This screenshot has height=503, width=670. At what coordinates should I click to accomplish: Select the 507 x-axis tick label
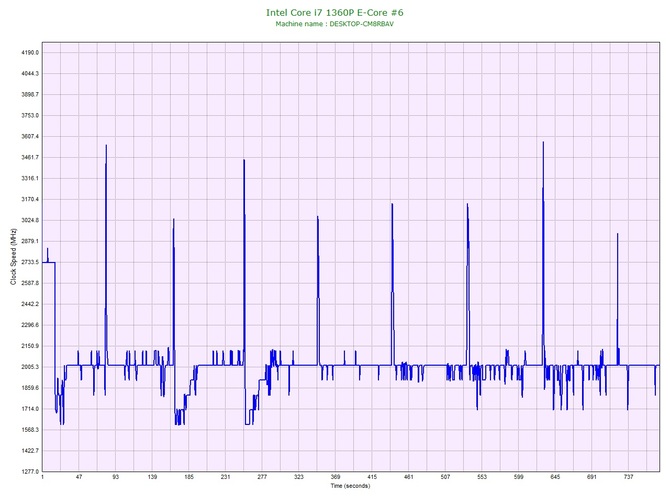[x=445, y=477]
